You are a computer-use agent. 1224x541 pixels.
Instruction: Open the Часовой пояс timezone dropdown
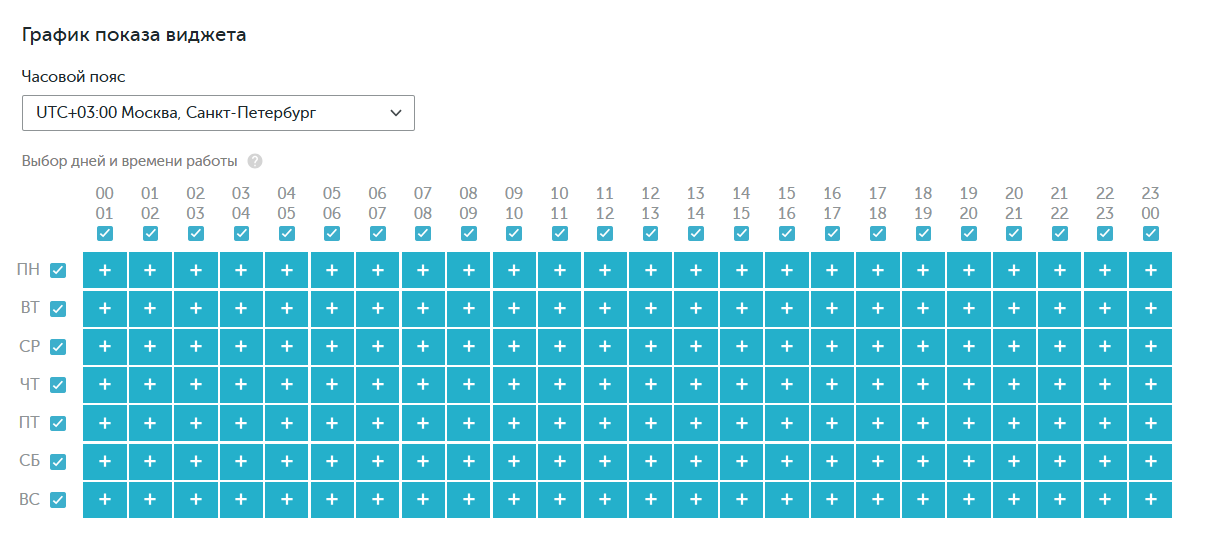[218, 113]
